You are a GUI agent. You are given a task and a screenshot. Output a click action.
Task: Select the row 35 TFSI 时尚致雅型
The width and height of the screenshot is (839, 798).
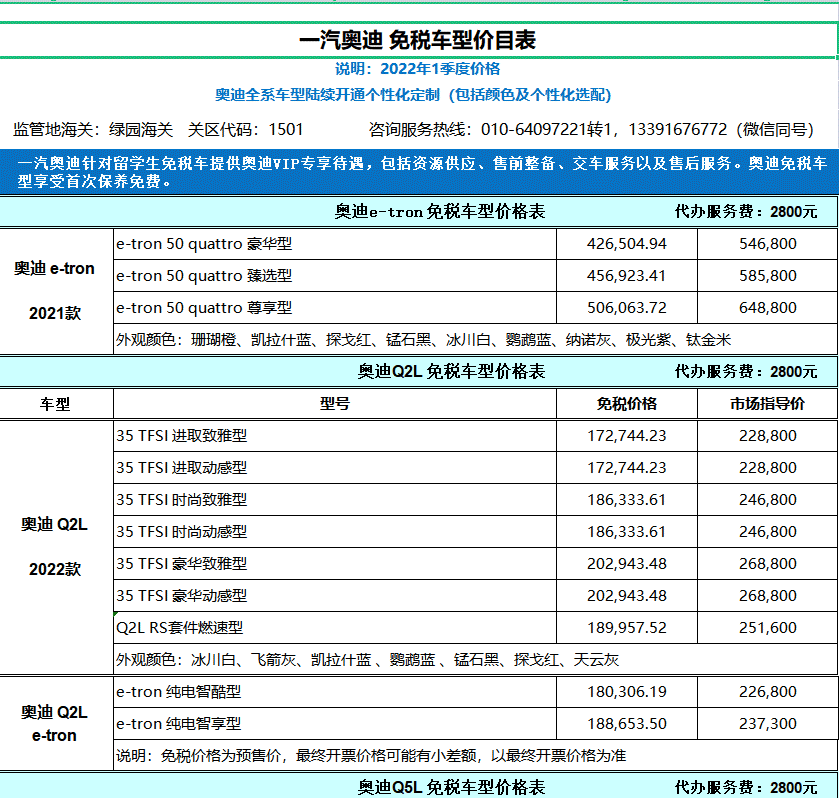(335, 500)
